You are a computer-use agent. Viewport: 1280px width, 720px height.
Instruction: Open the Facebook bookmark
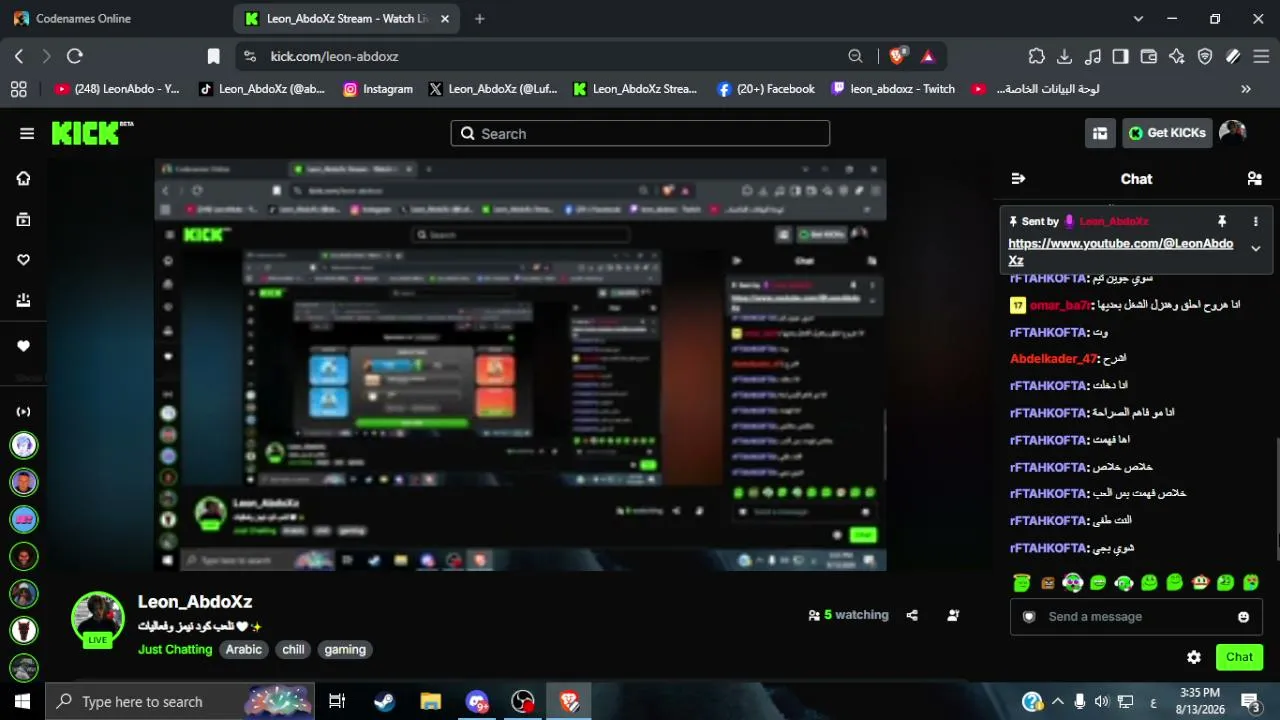point(766,89)
